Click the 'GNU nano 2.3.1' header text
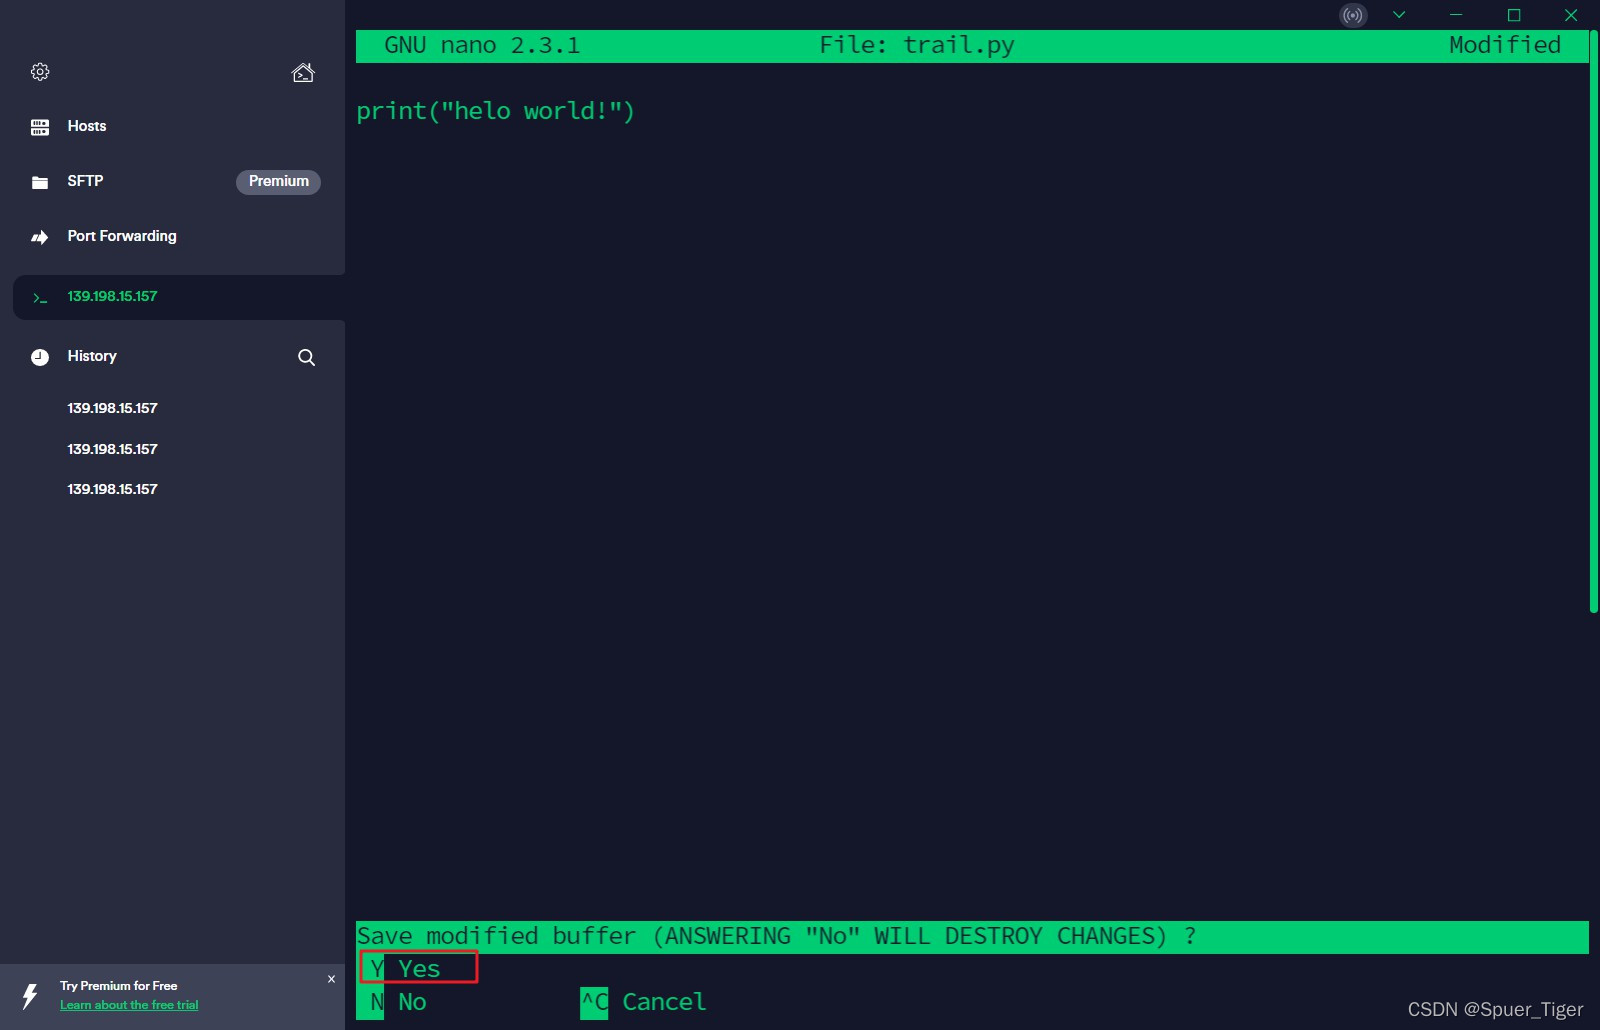The image size is (1600, 1030). click(482, 45)
